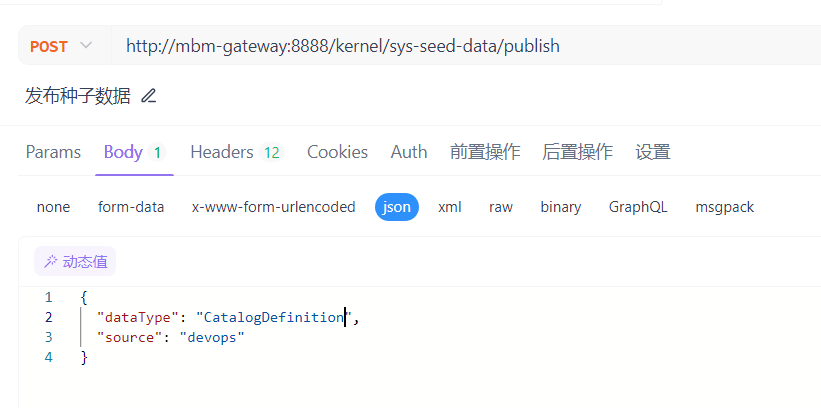Select the xml body type

450,207
